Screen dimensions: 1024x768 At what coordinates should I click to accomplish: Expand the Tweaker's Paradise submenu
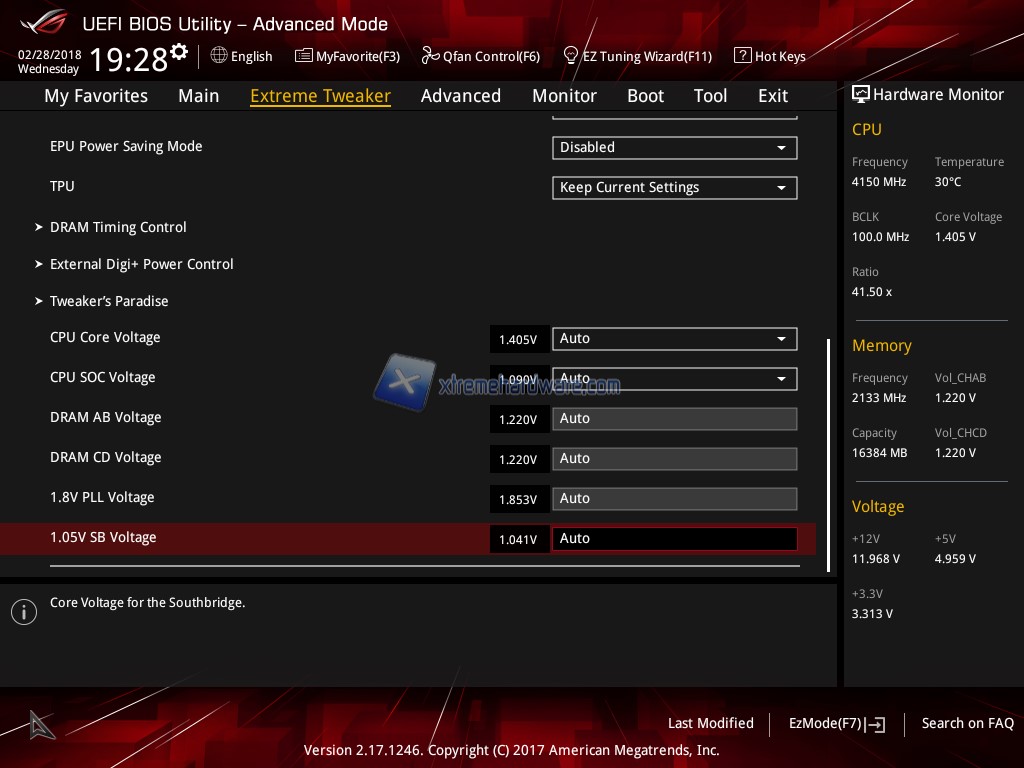point(109,301)
